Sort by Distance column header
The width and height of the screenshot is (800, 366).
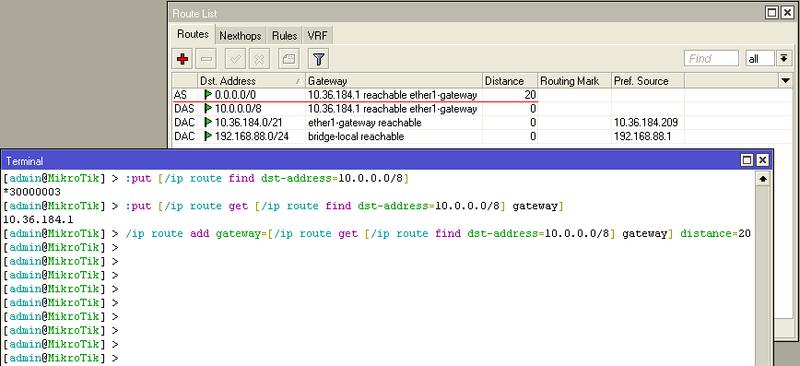pyautogui.click(x=510, y=81)
